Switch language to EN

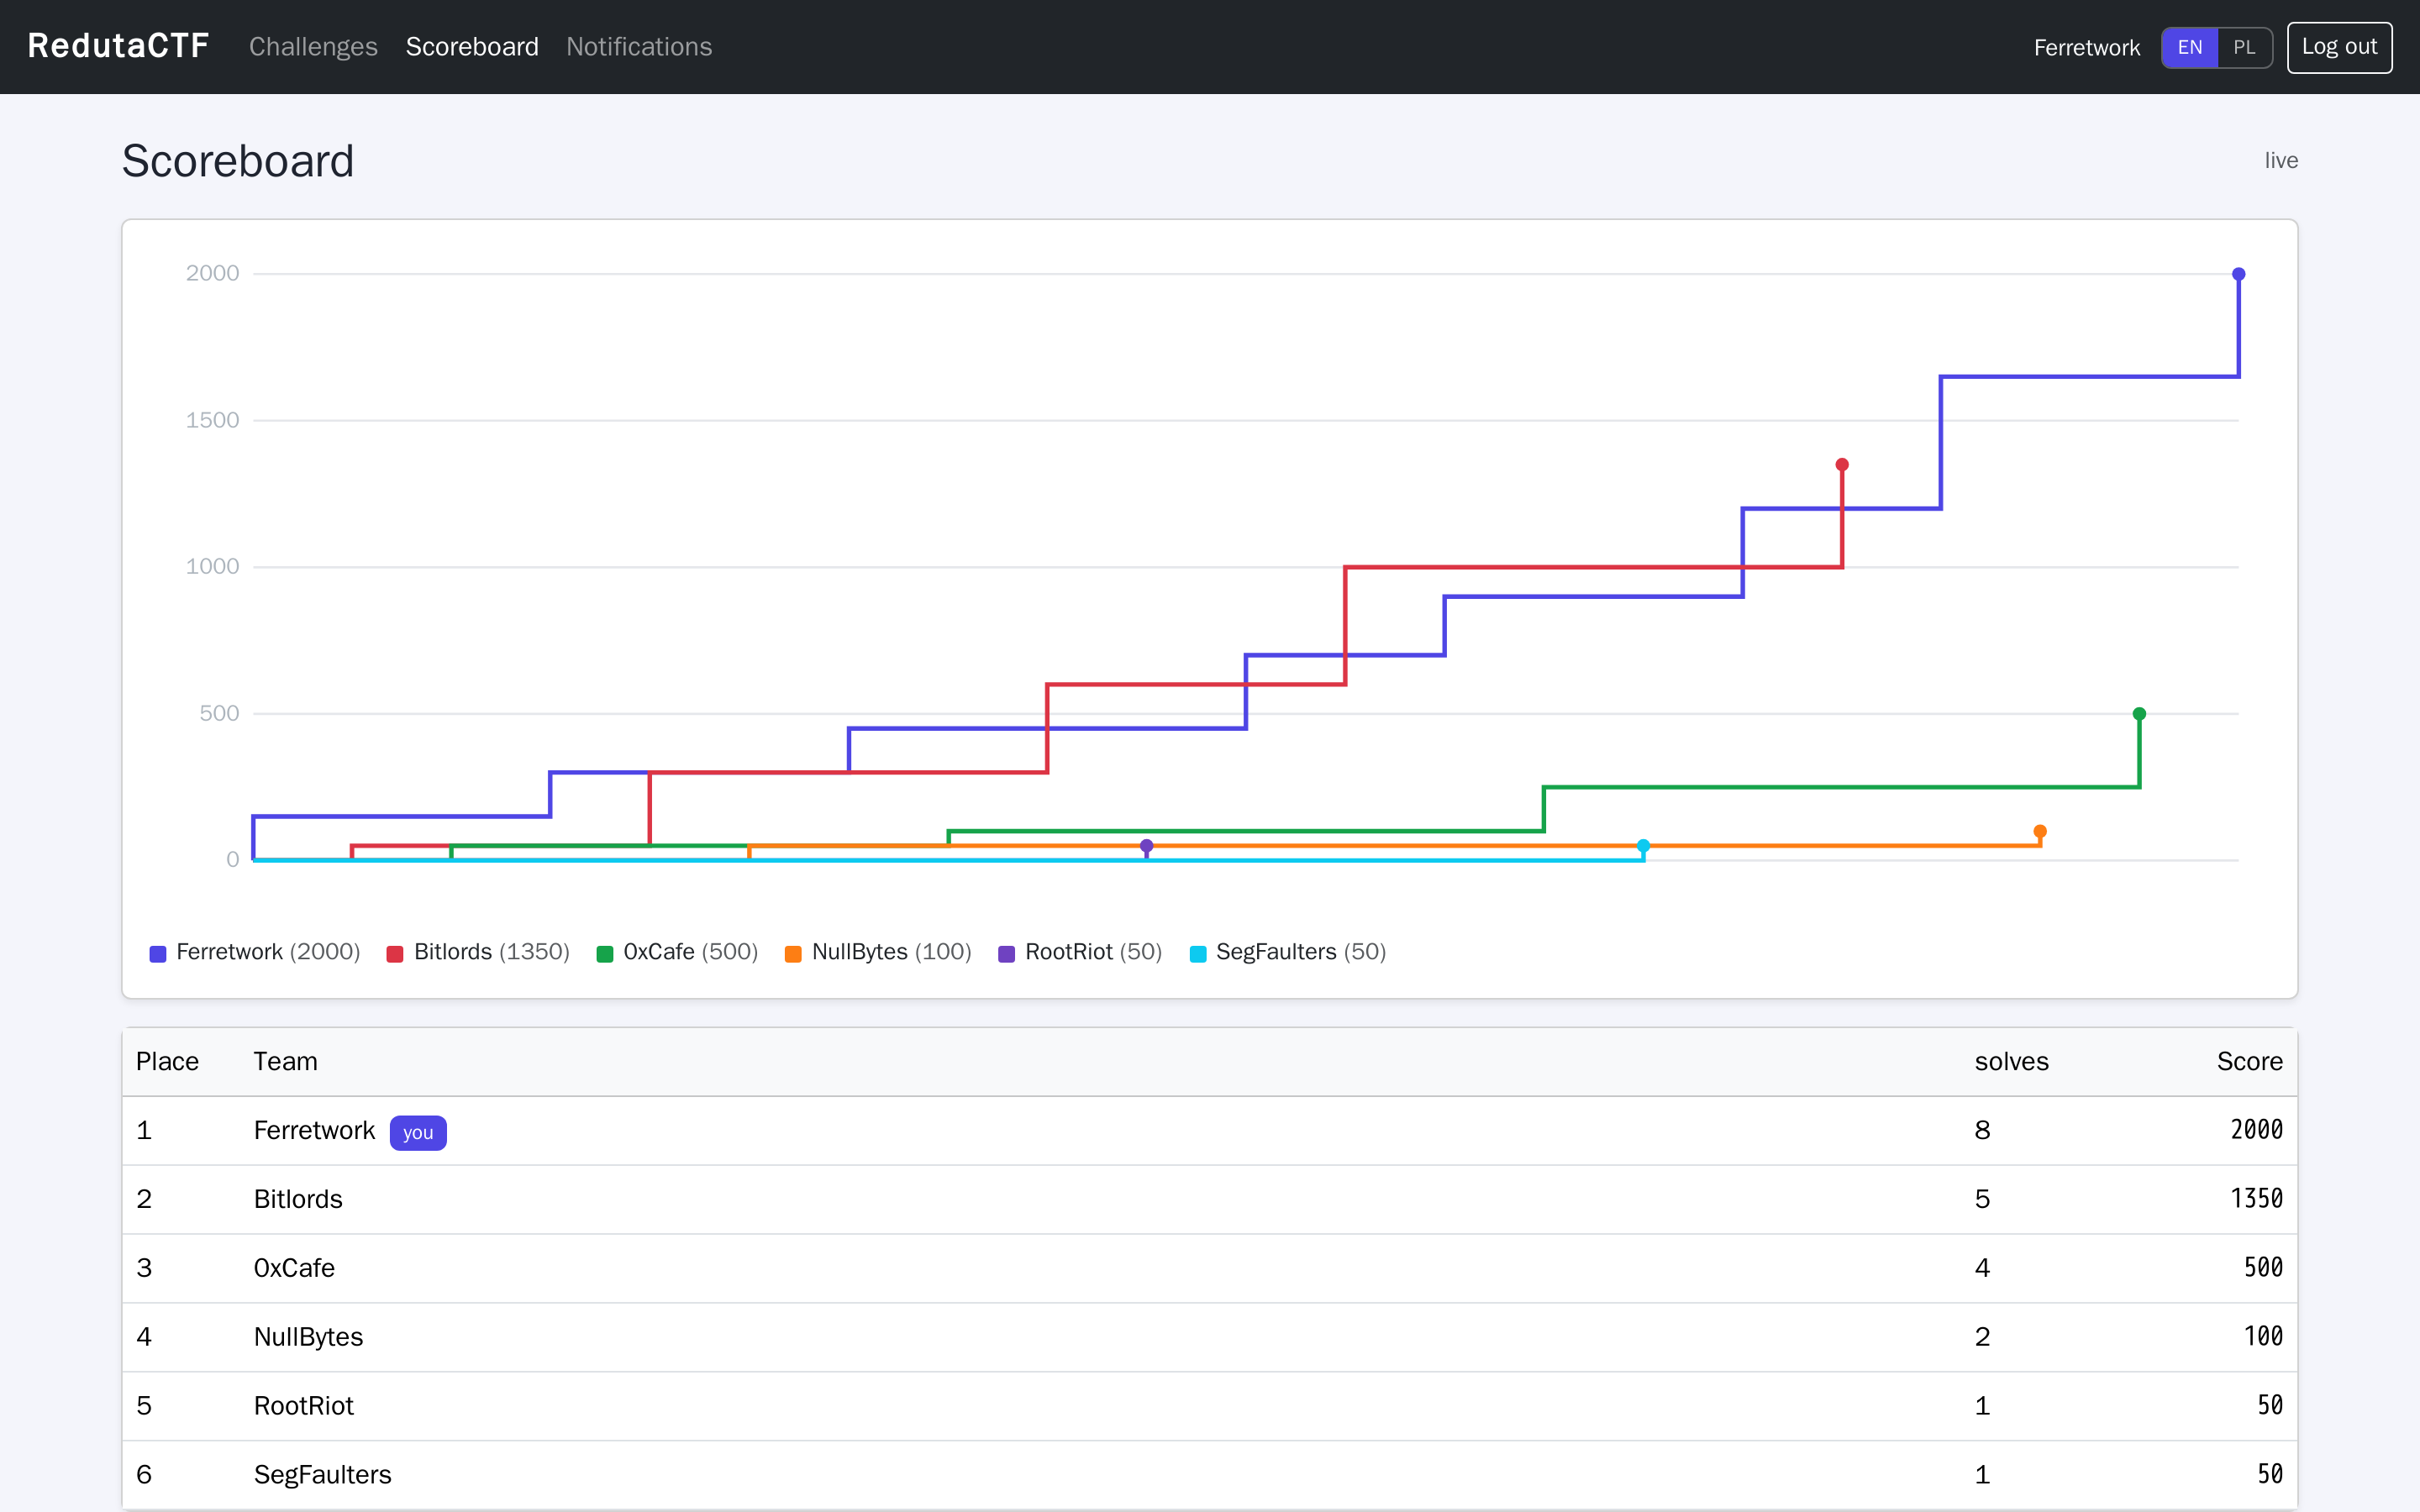pos(2190,47)
